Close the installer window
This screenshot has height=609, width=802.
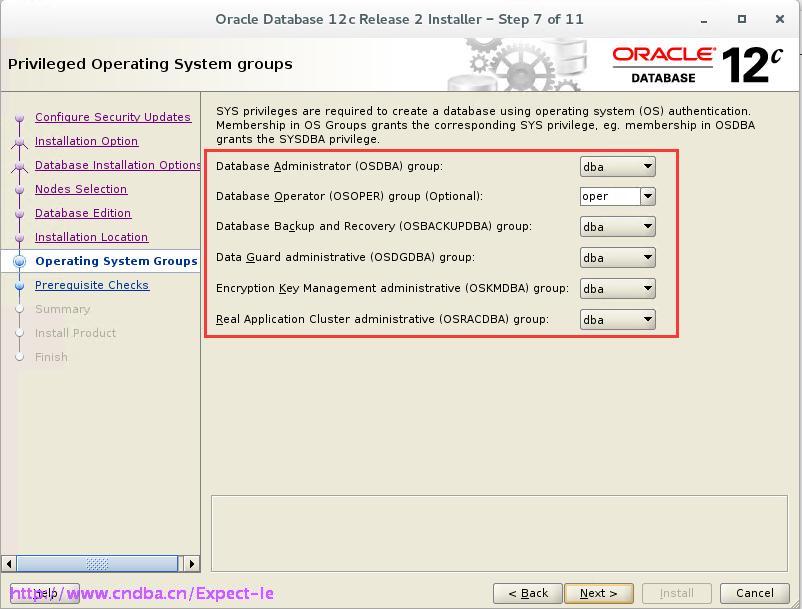[x=779, y=19]
